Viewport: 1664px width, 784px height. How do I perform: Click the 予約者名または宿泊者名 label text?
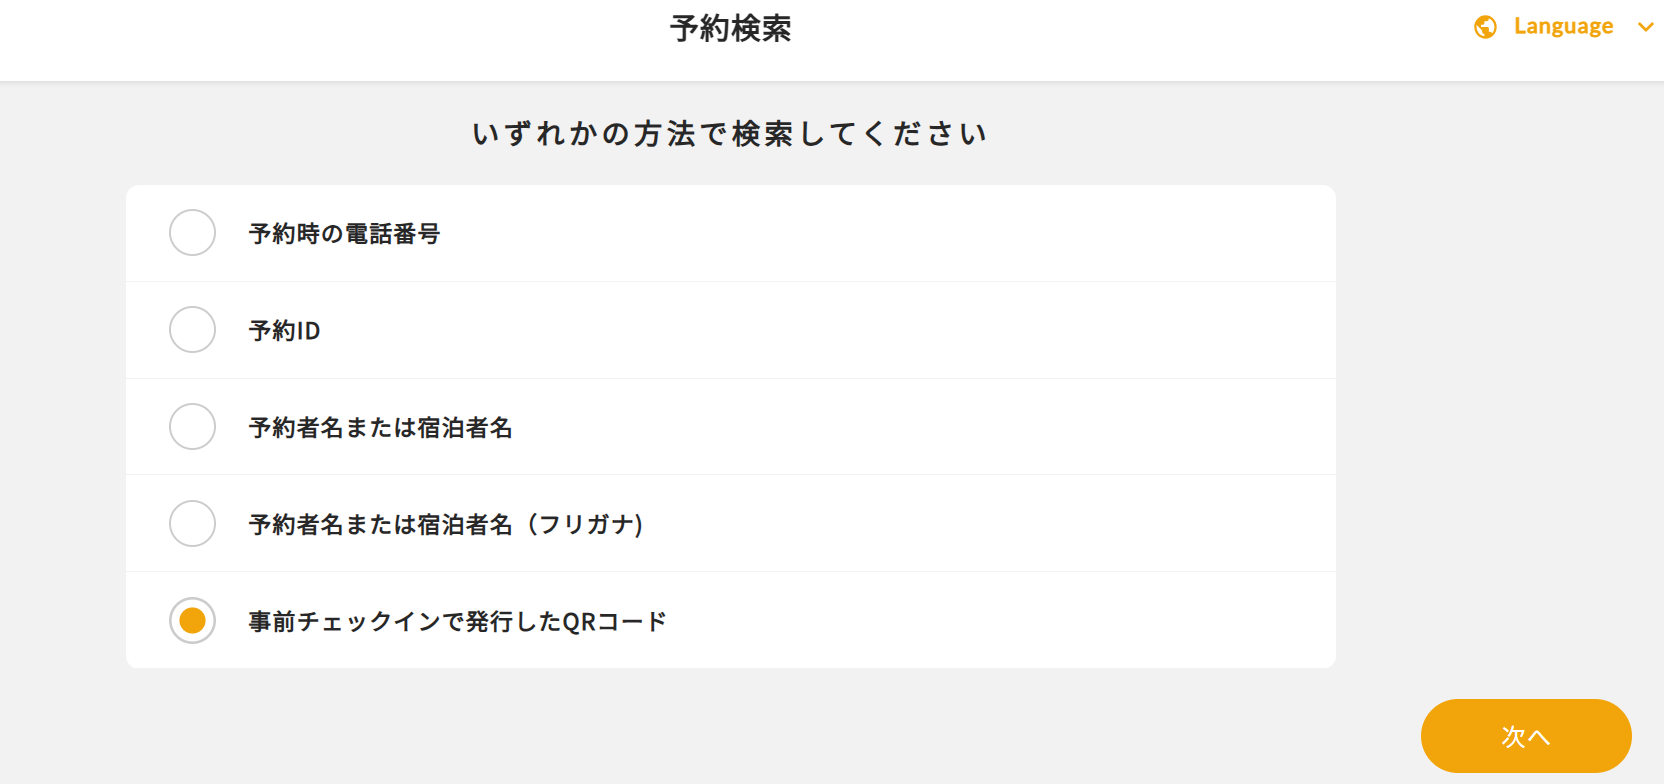(x=380, y=428)
